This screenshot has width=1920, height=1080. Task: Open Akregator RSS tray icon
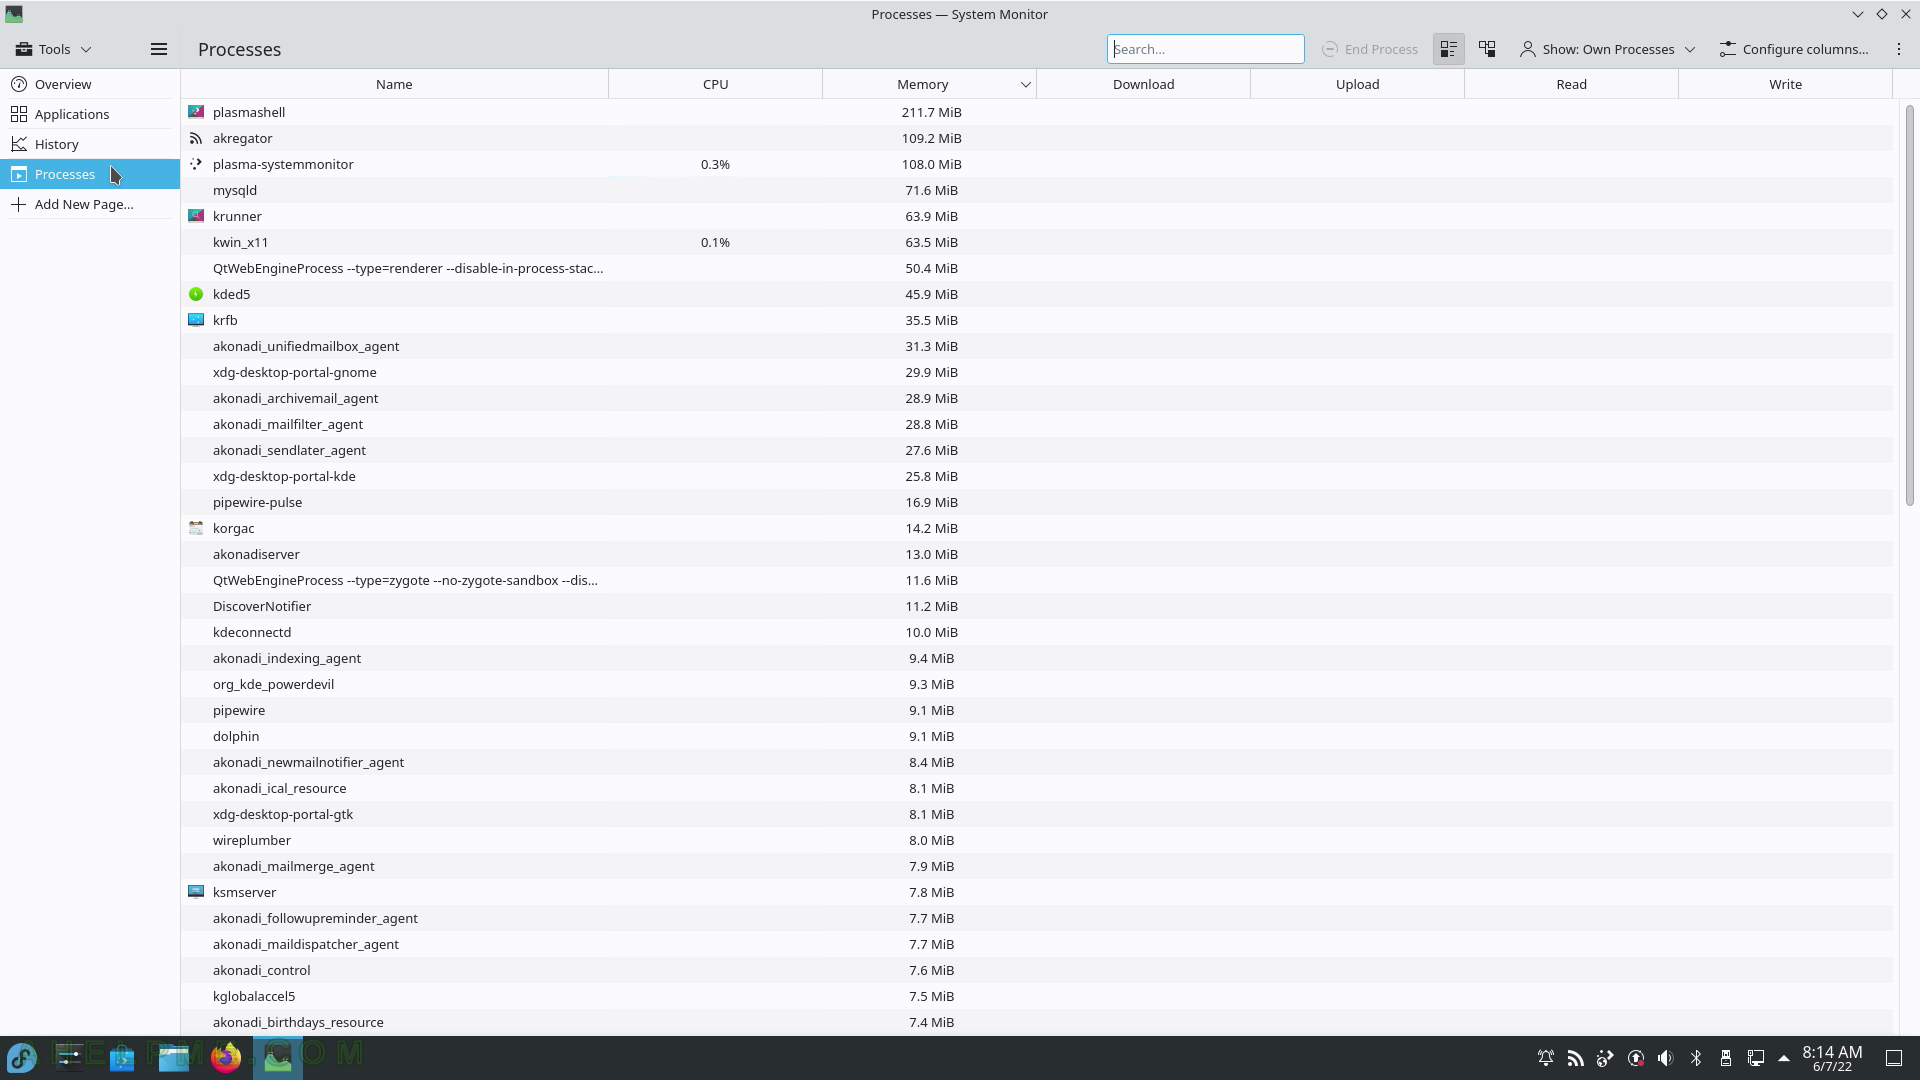coord(1575,1058)
